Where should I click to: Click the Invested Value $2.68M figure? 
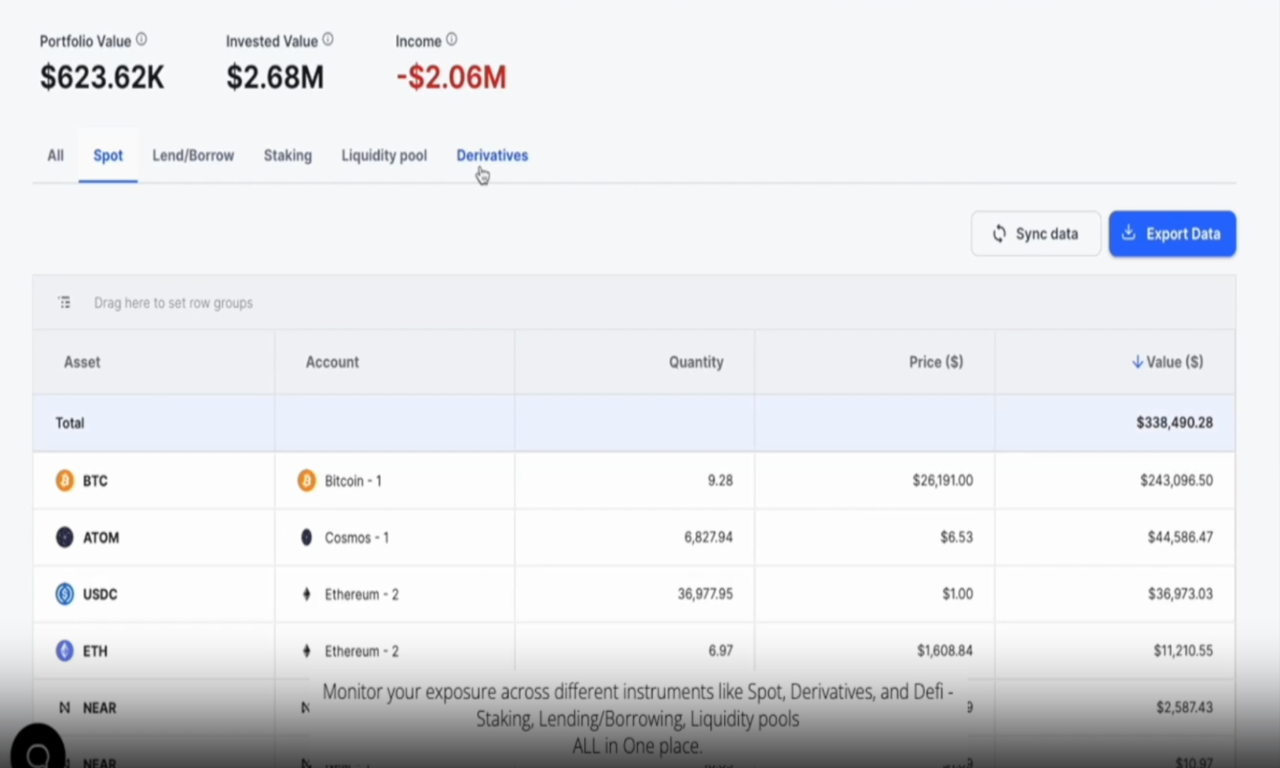[275, 77]
